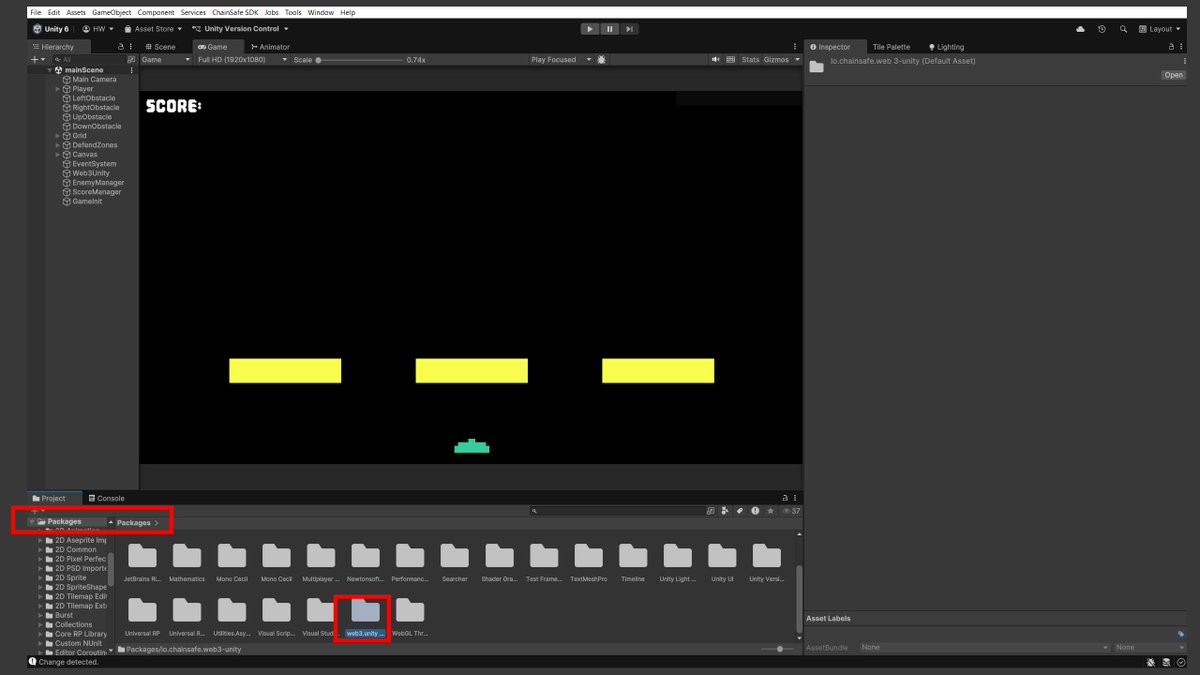This screenshot has width=1200, height=675.
Task: Open the ChainSafe SDK menu
Action: point(235,12)
